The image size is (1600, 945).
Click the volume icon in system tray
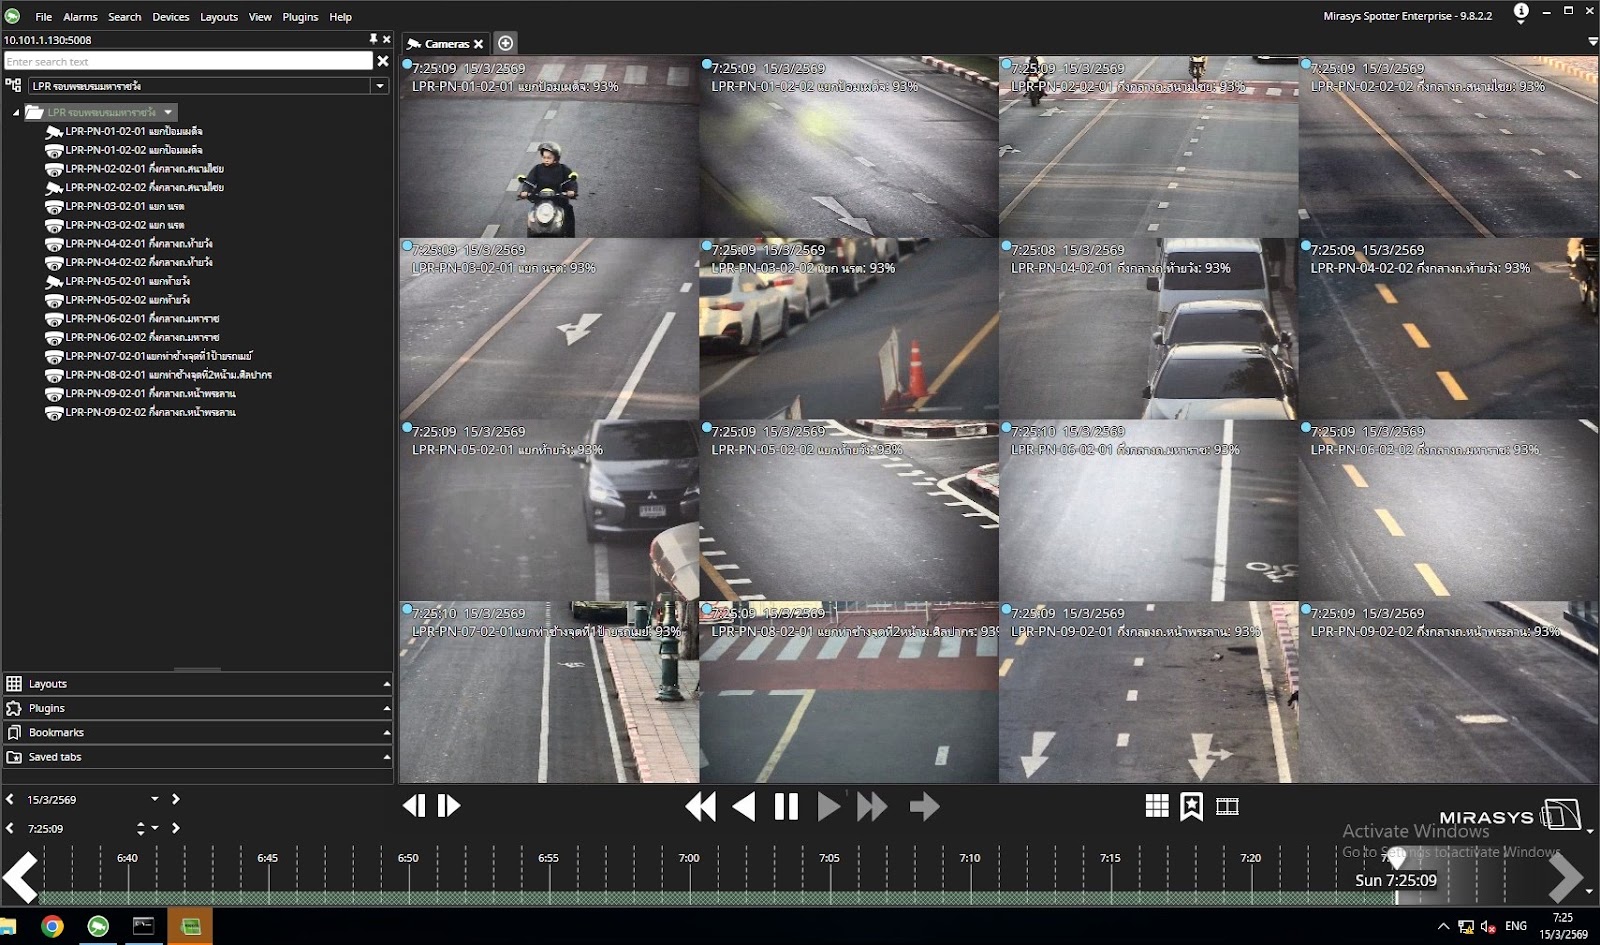1487,927
